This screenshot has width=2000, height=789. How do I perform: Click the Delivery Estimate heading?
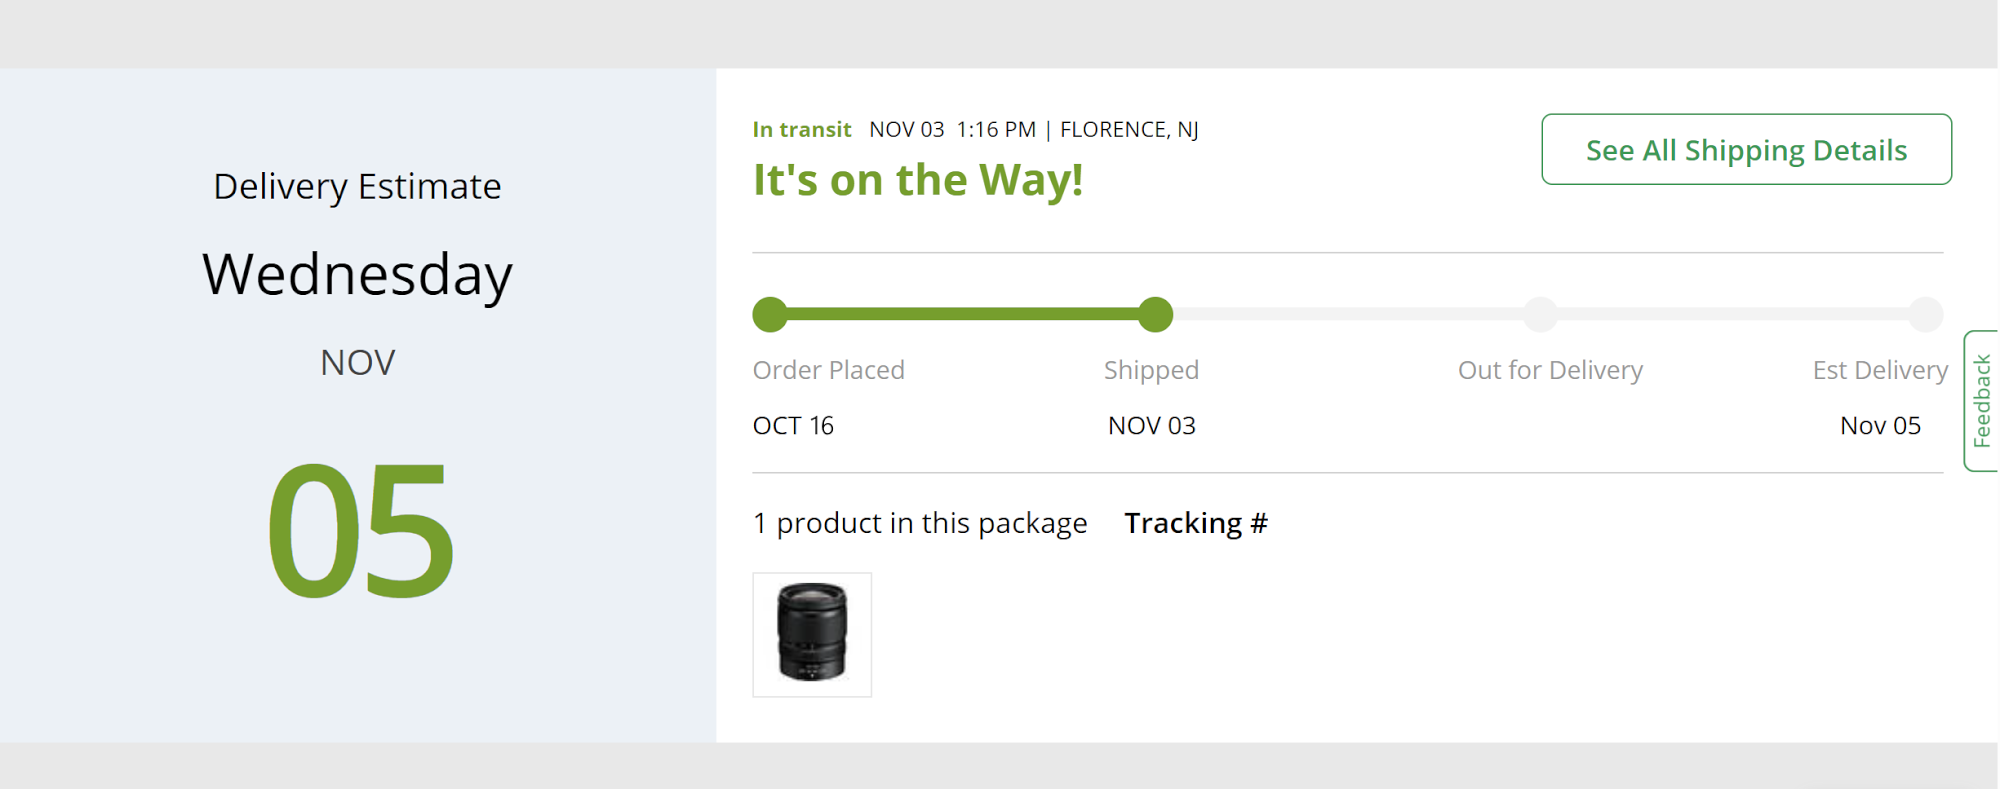(357, 187)
